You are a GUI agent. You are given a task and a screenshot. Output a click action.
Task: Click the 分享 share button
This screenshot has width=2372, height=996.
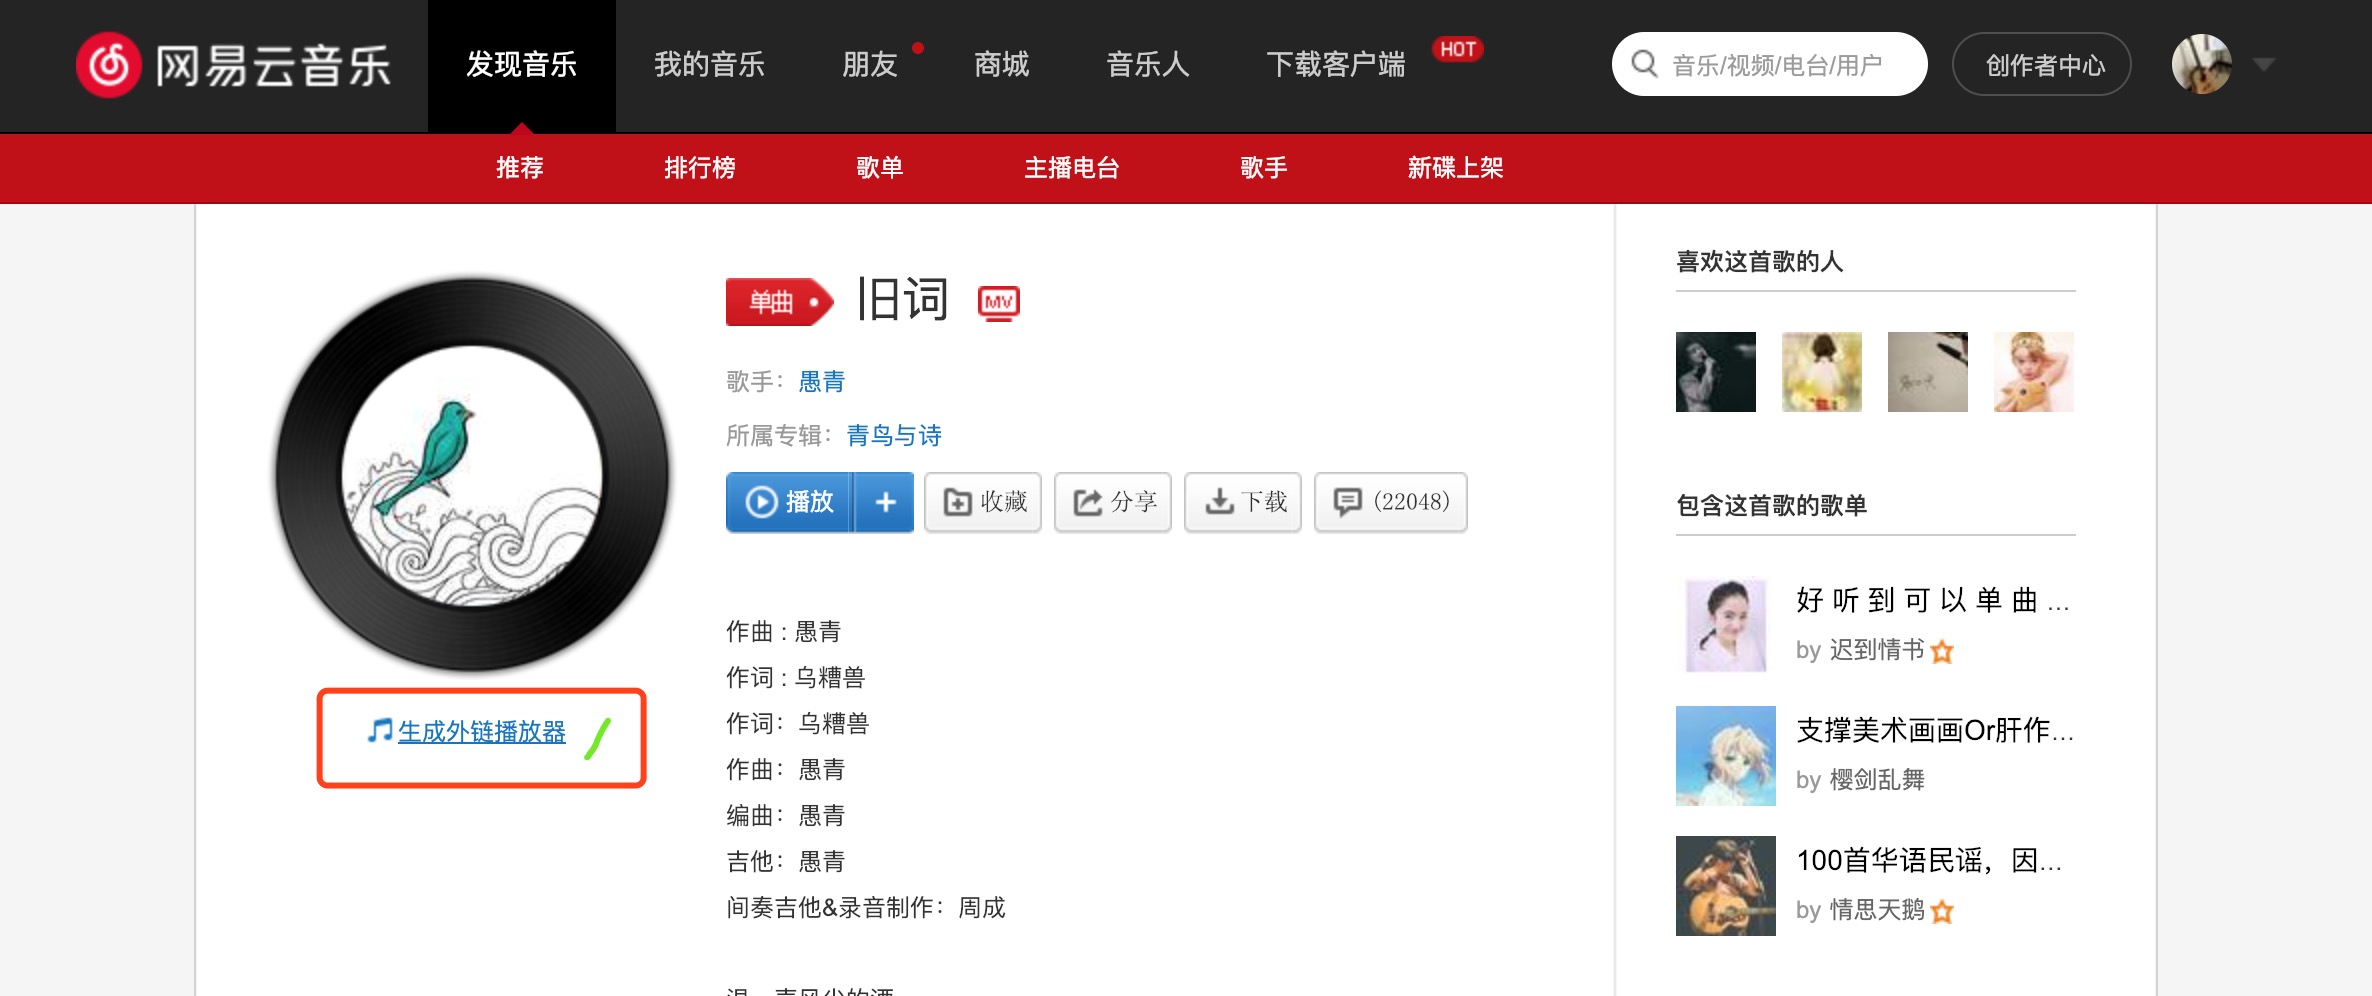(x=1113, y=502)
